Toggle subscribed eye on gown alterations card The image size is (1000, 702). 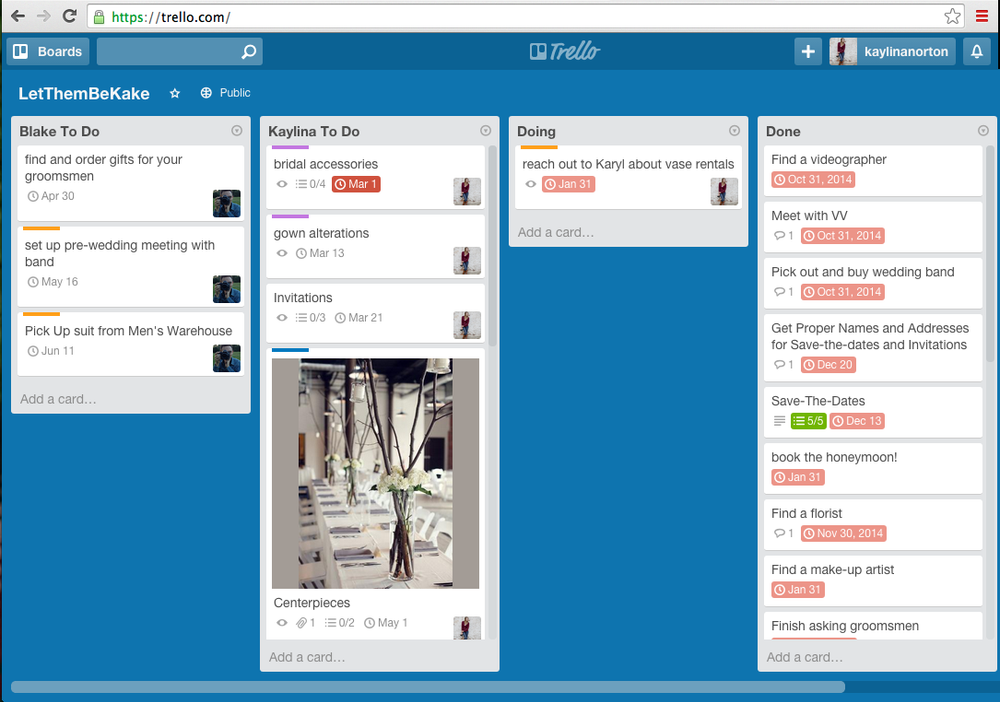pyautogui.click(x=282, y=253)
